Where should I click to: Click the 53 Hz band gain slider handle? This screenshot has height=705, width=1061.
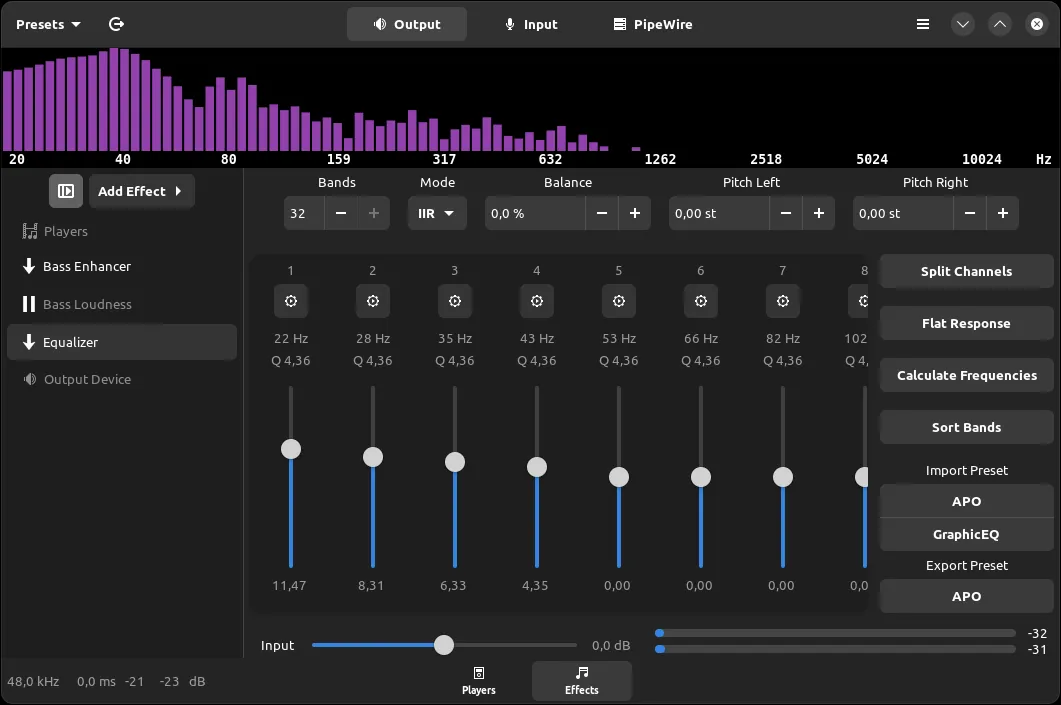(618, 477)
